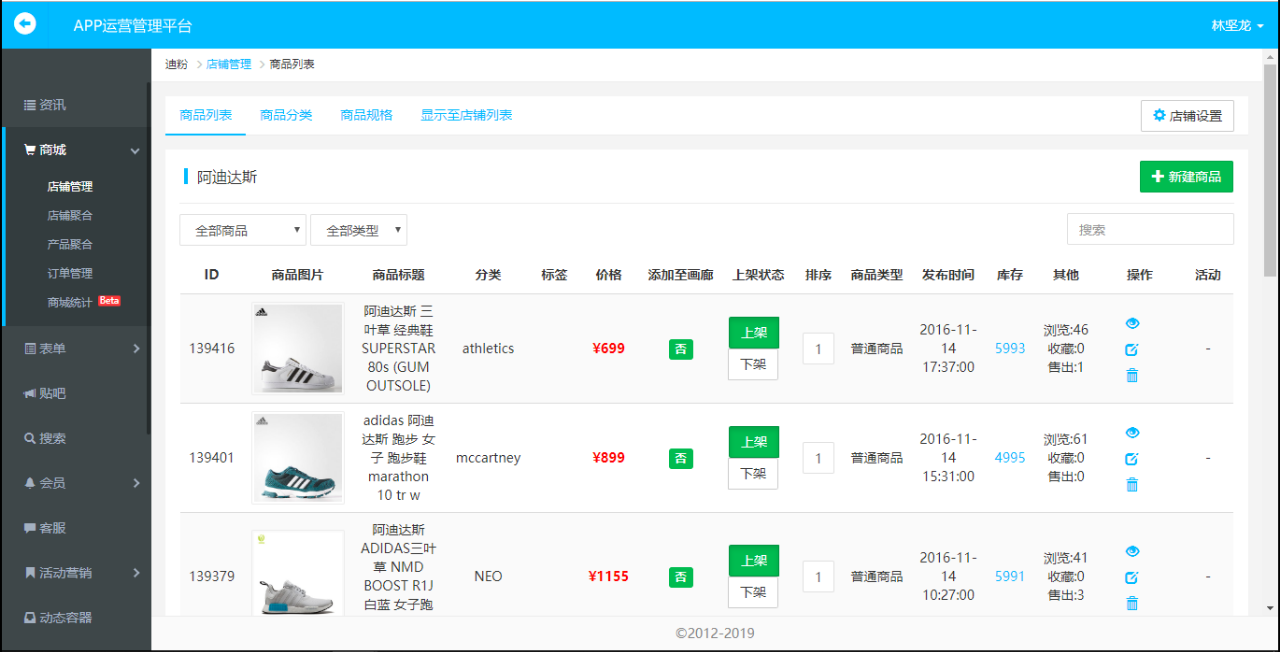Toggle 添加至画廊 否 for product 139416

click(x=680, y=349)
